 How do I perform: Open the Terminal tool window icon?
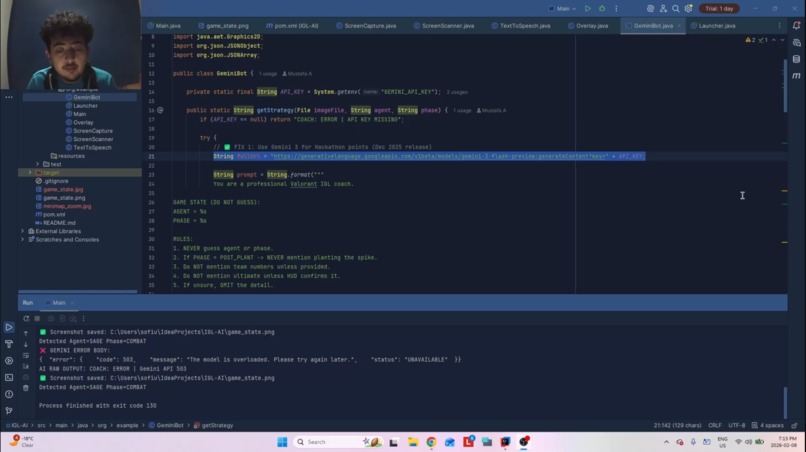[x=9, y=377]
